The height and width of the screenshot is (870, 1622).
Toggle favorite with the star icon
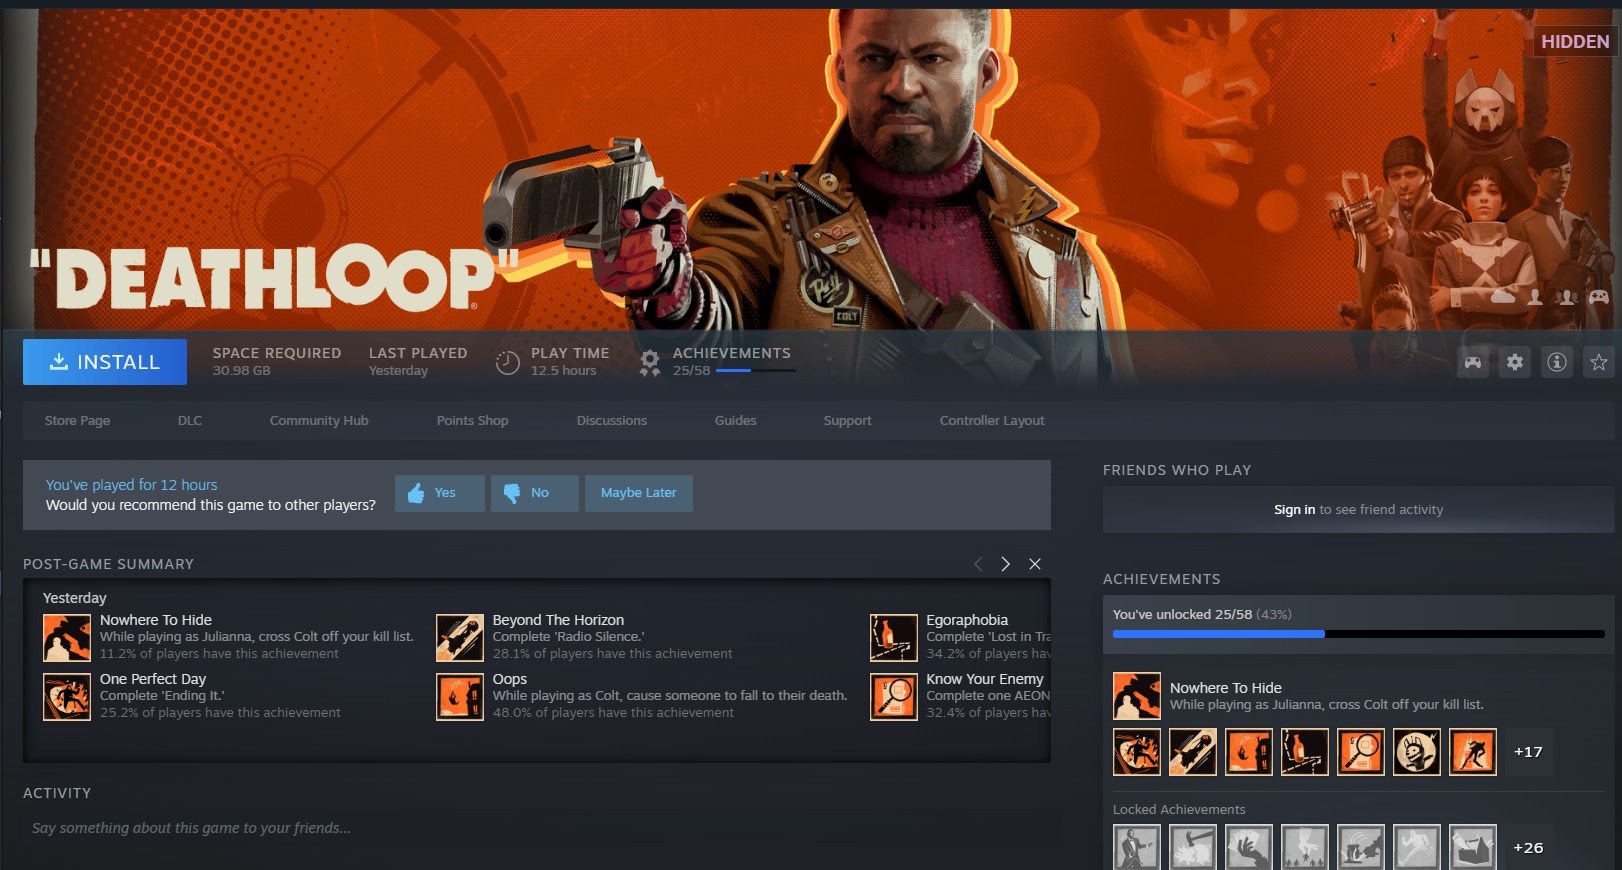click(1599, 362)
